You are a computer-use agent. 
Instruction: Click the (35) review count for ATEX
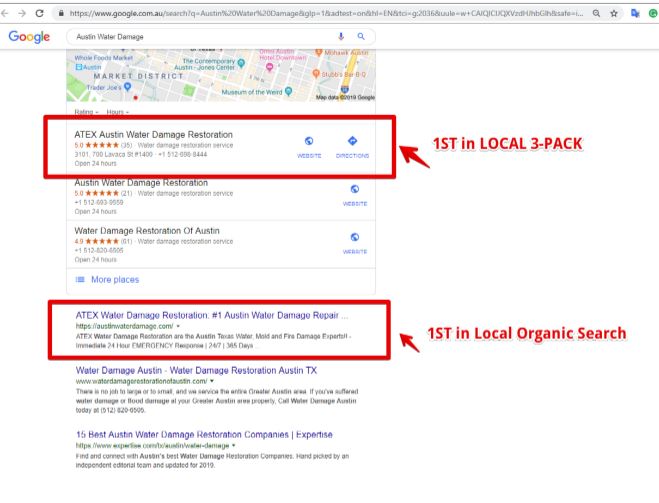(126, 145)
